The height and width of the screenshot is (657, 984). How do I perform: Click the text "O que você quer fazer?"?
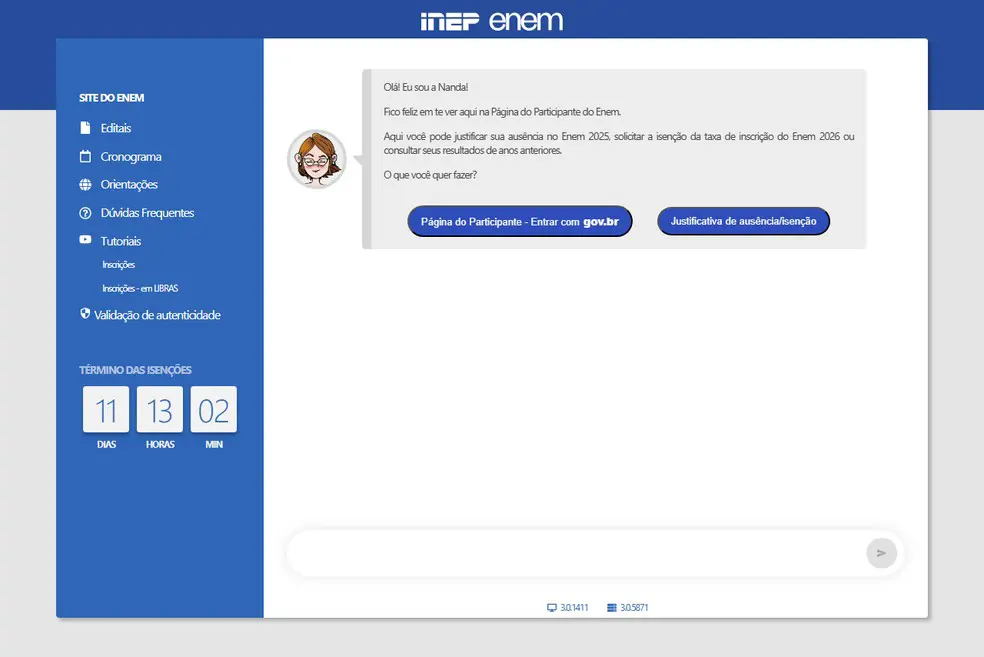click(430, 175)
